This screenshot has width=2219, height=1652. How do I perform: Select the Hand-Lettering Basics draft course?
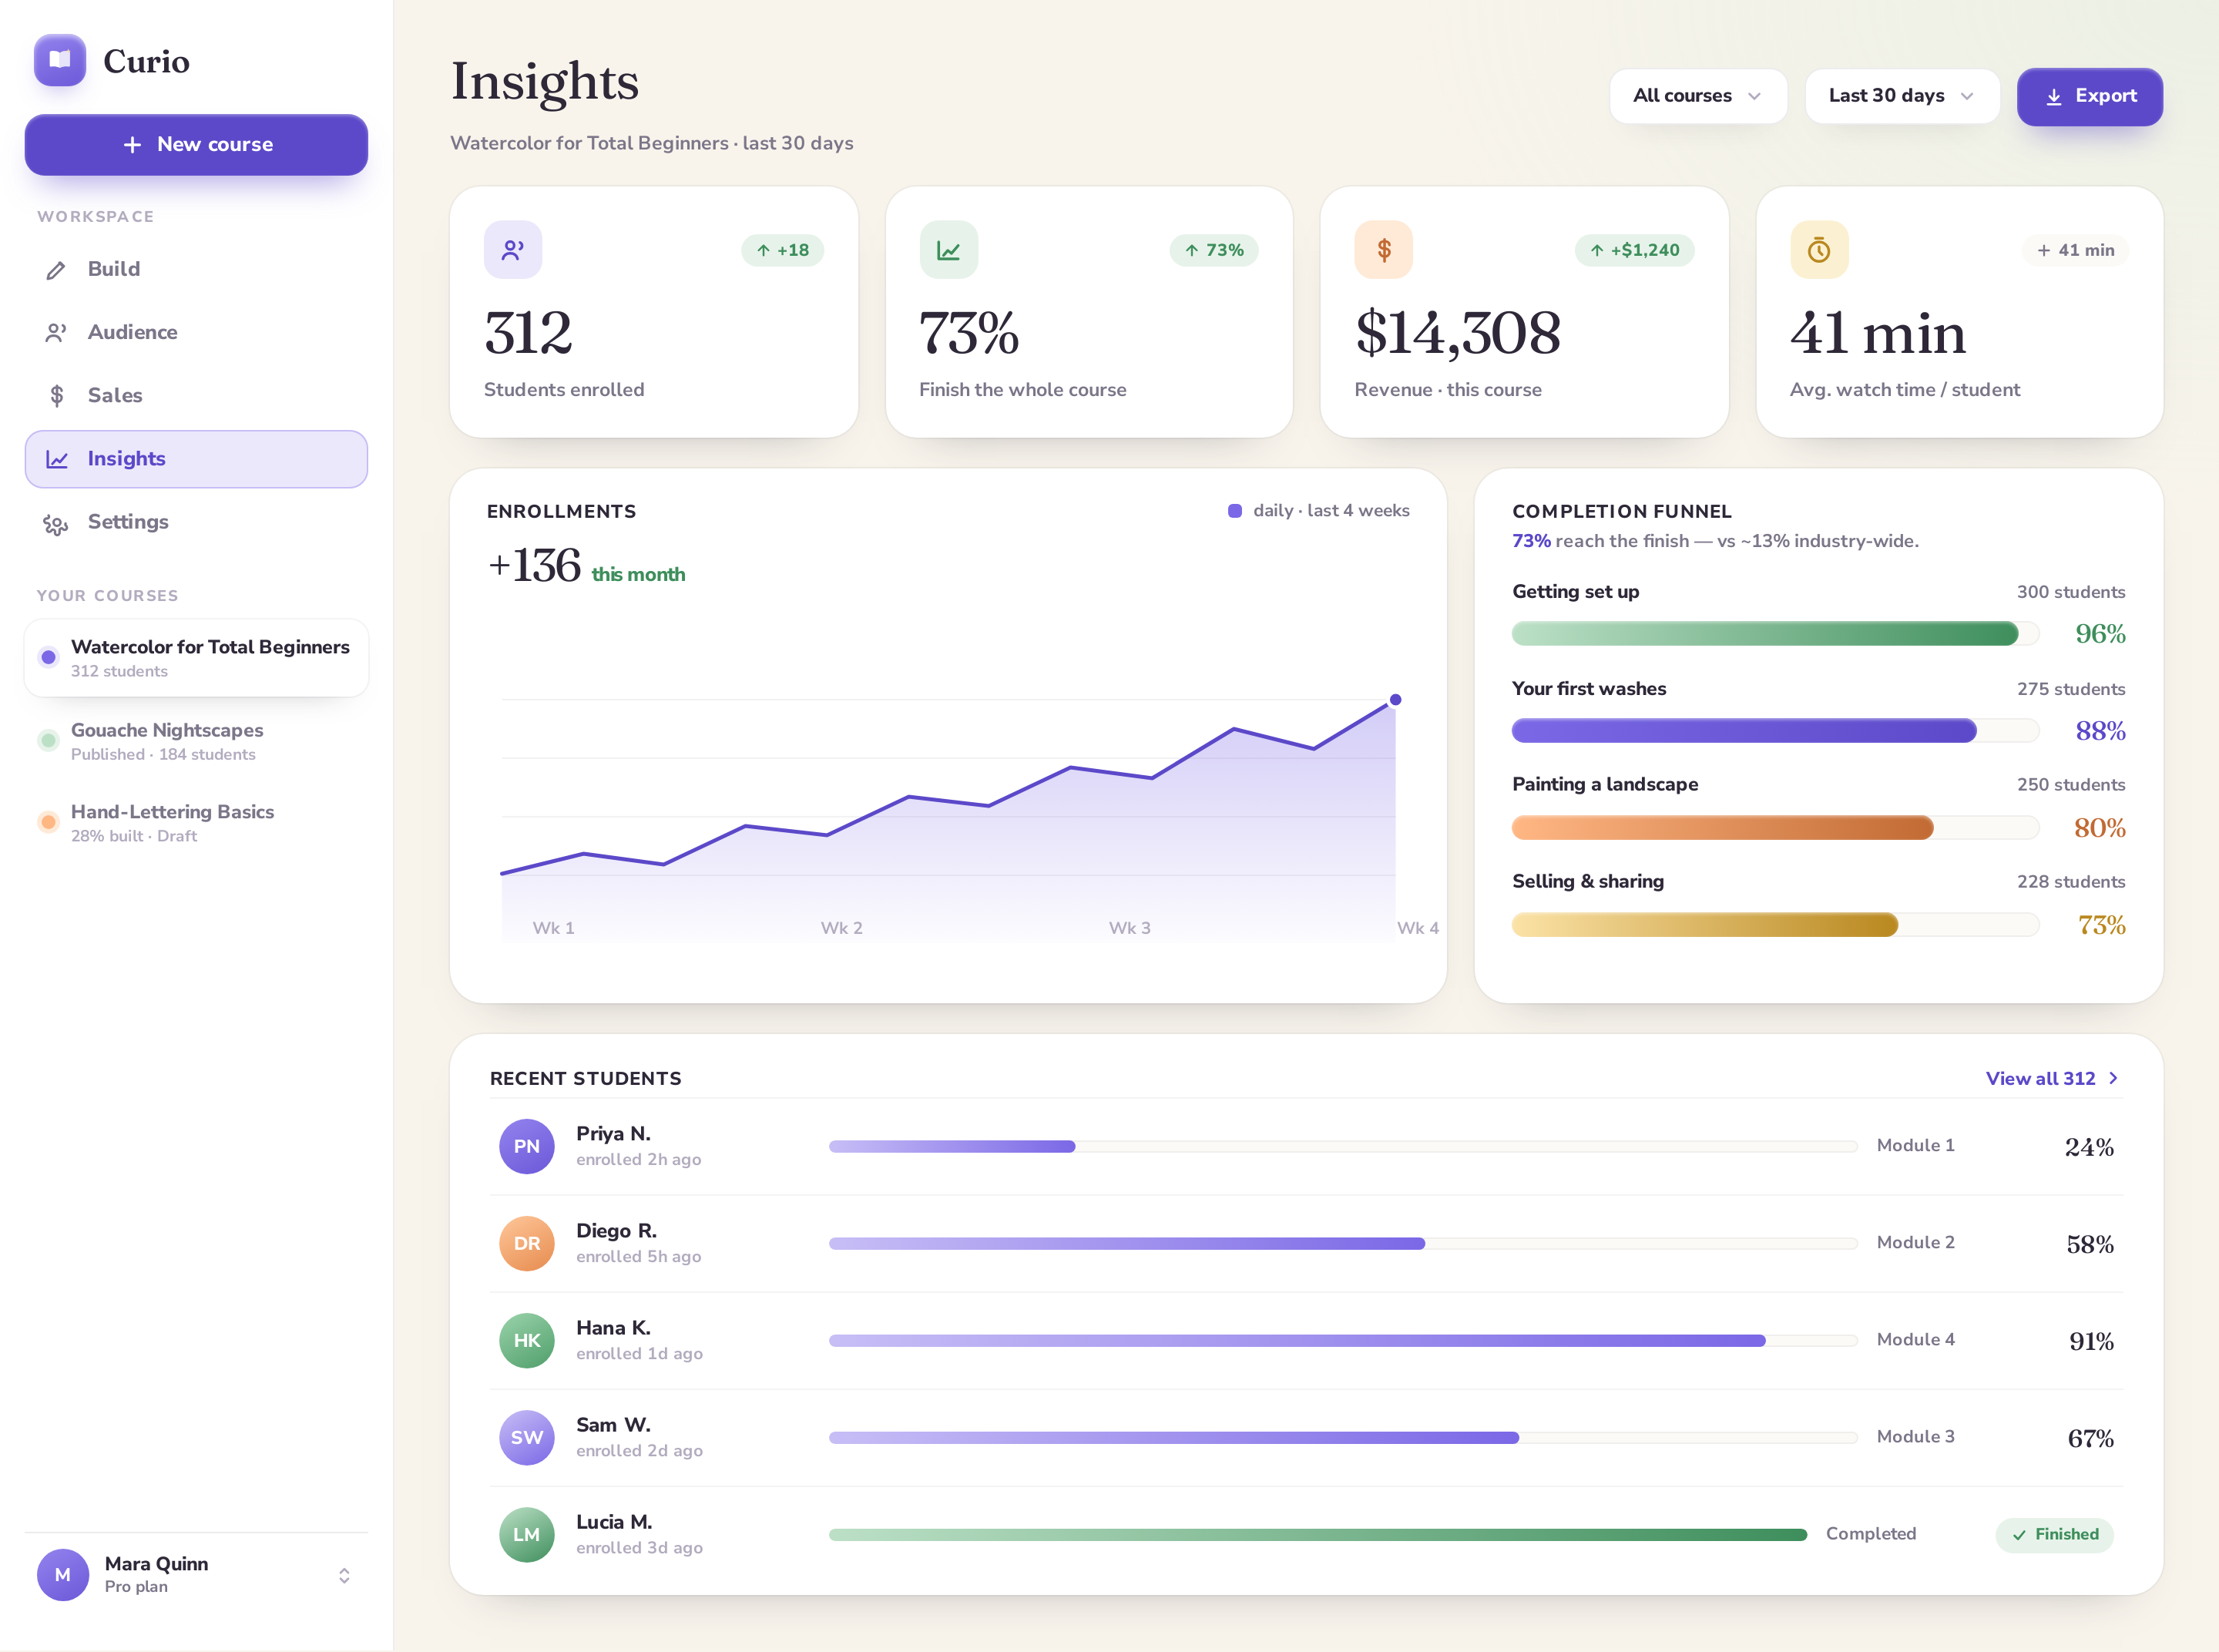(196, 823)
